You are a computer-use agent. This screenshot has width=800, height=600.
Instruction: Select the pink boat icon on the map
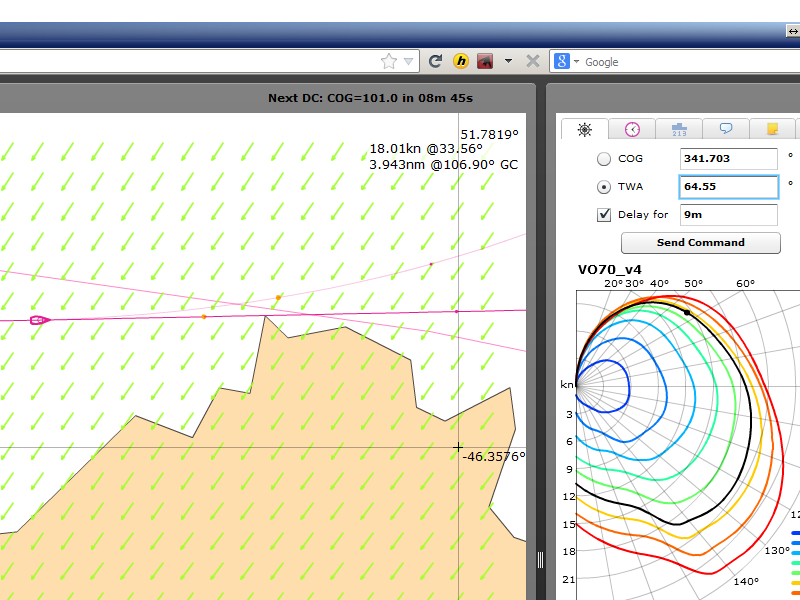40,320
